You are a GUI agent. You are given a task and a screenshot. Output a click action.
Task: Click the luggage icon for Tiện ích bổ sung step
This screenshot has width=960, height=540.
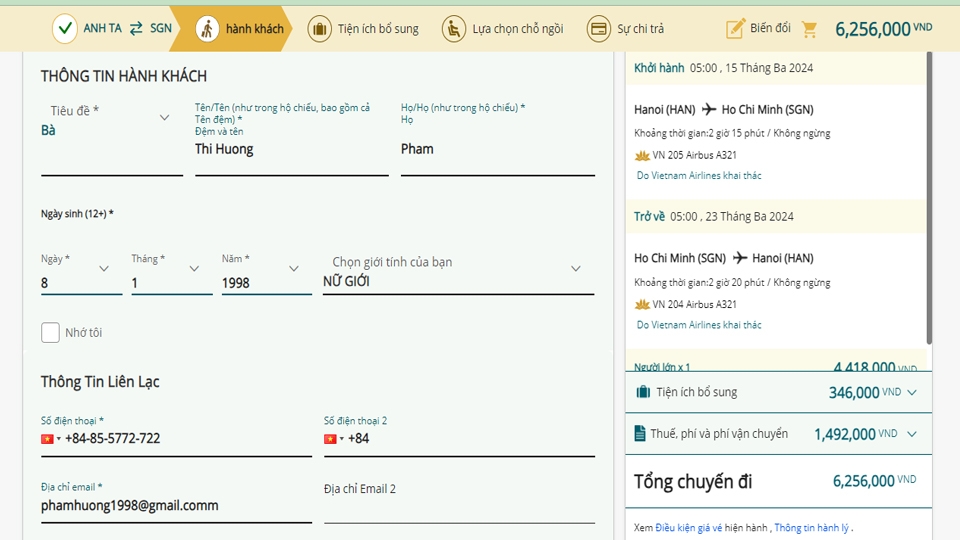[319, 29]
